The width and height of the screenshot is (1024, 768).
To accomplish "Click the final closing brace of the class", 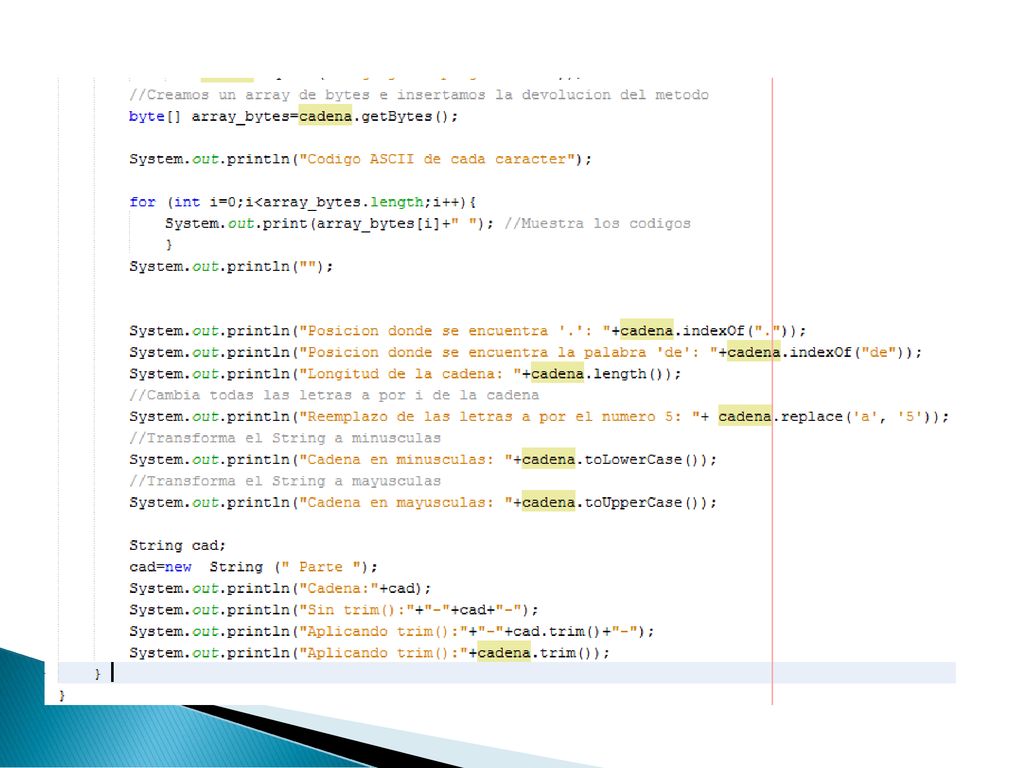I will pos(62,696).
